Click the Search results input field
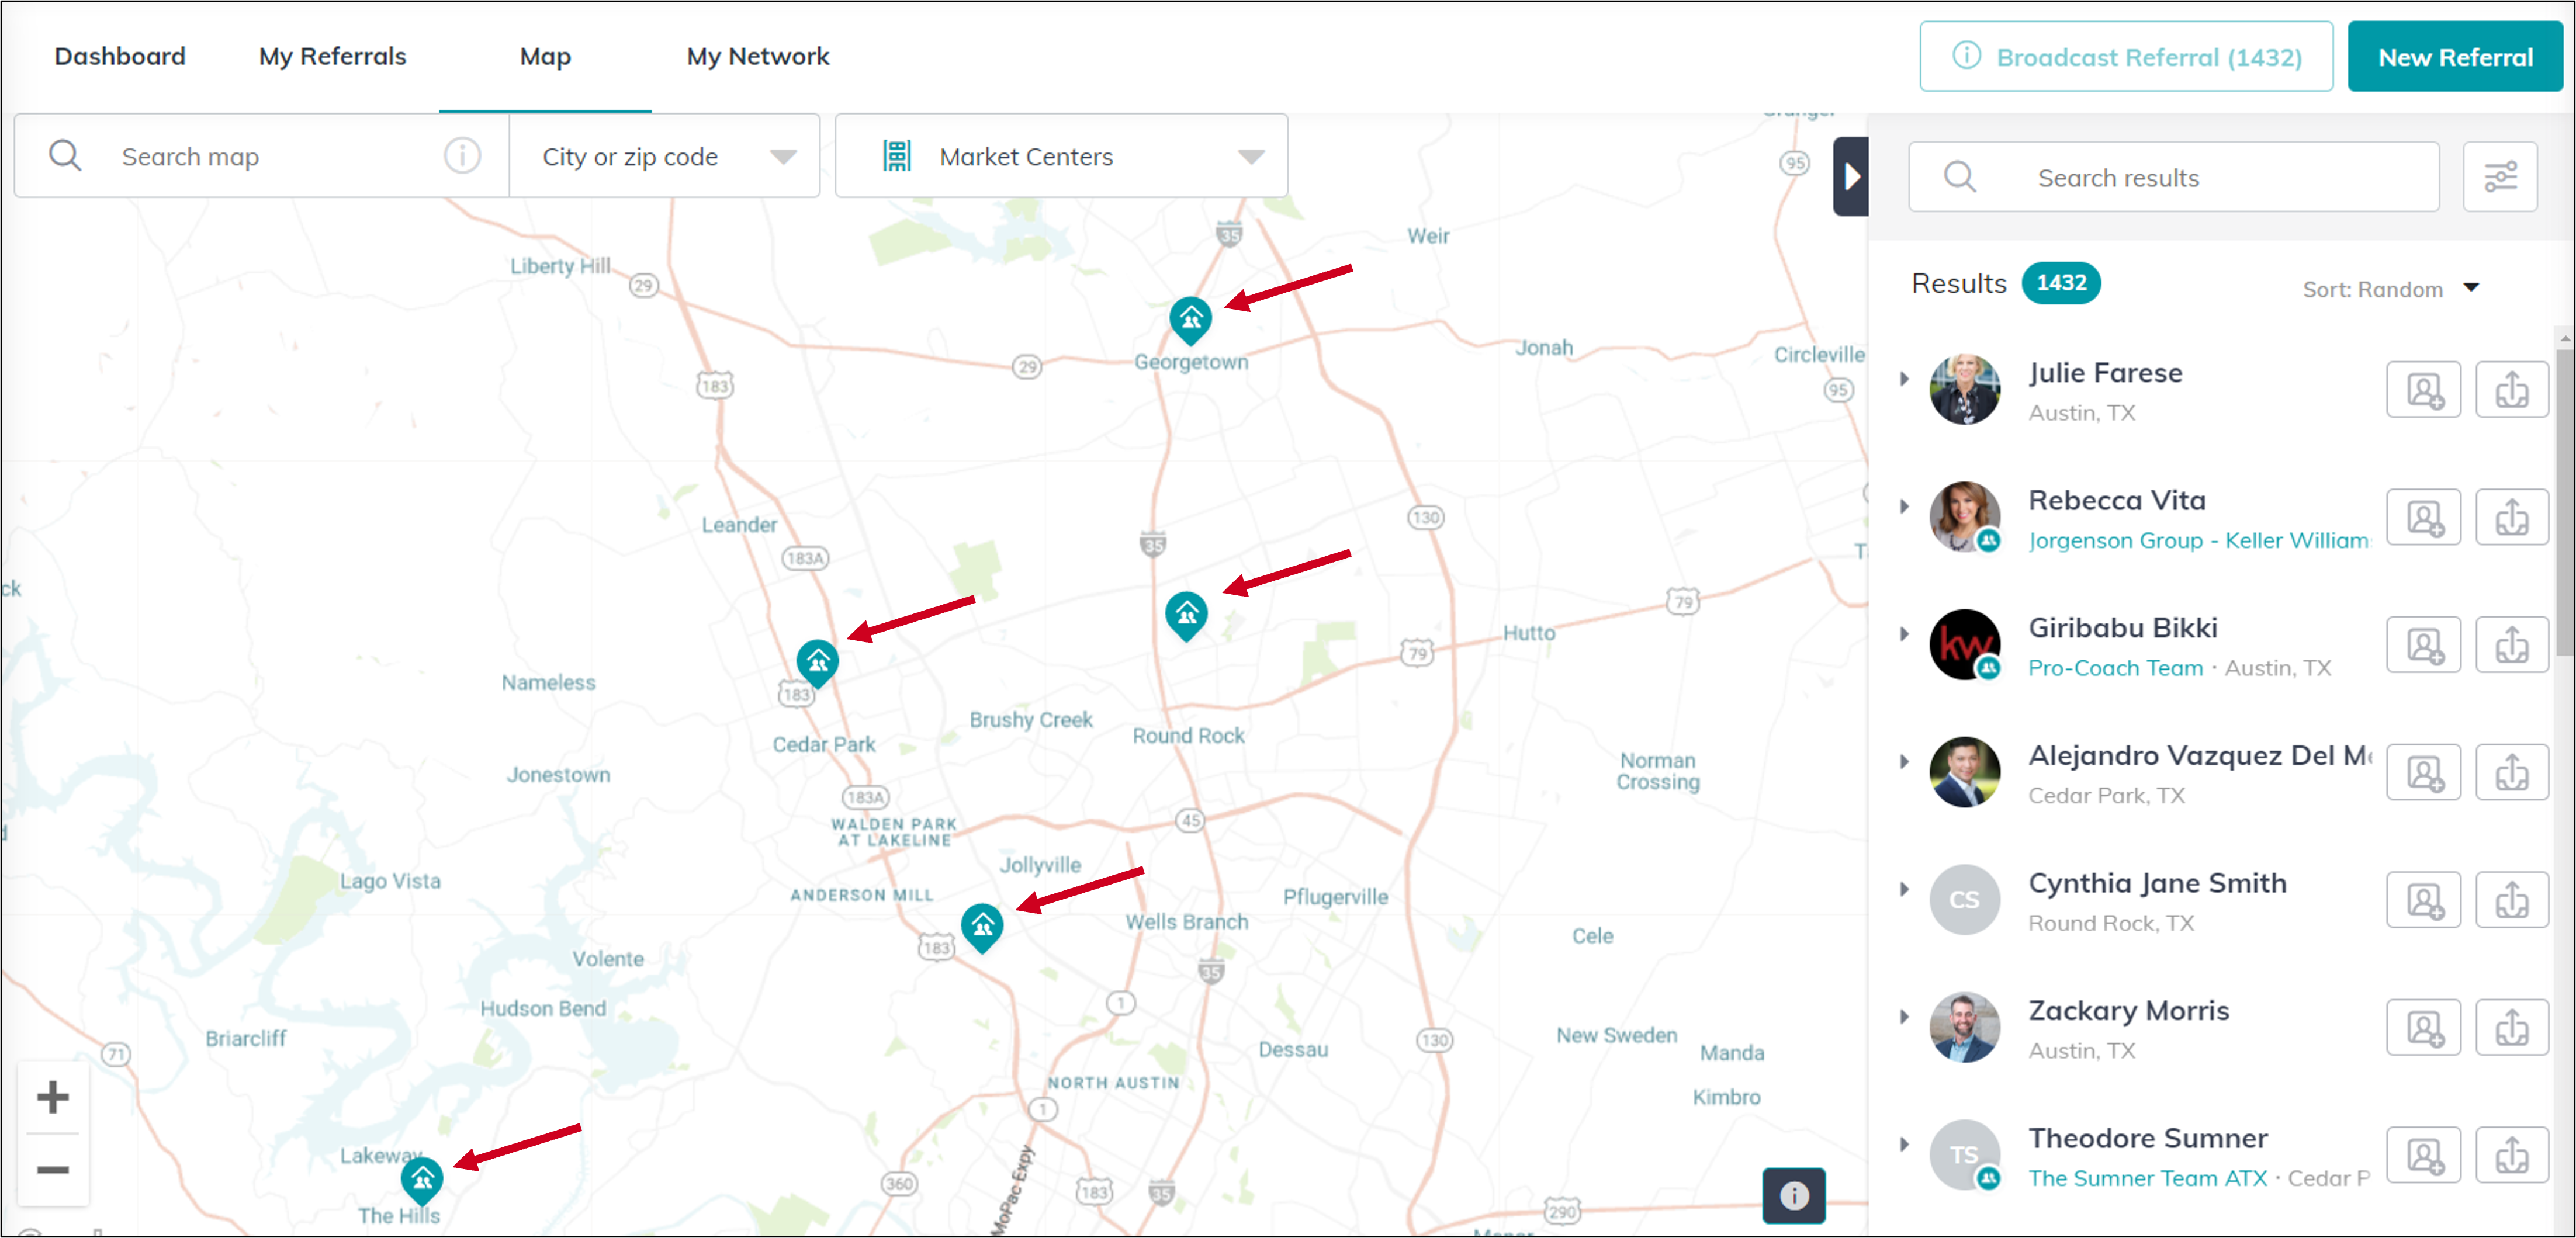2576x1238 pixels. 2173,177
